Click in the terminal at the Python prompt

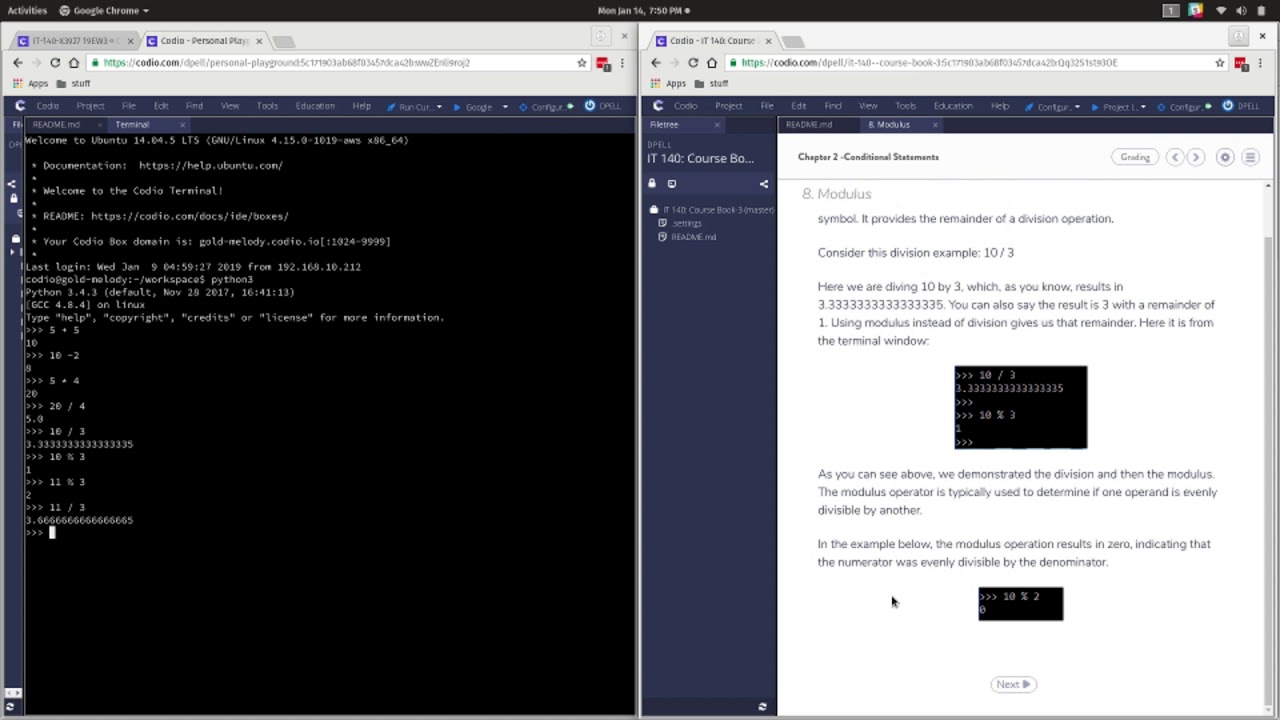point(52,533)
